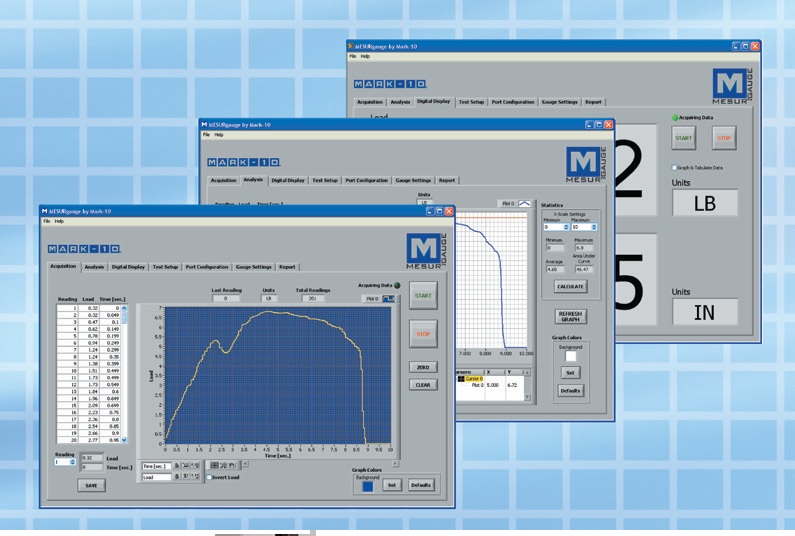
Task: Select the crosshair cursor tool in graph palette
Action: point(214,466)
